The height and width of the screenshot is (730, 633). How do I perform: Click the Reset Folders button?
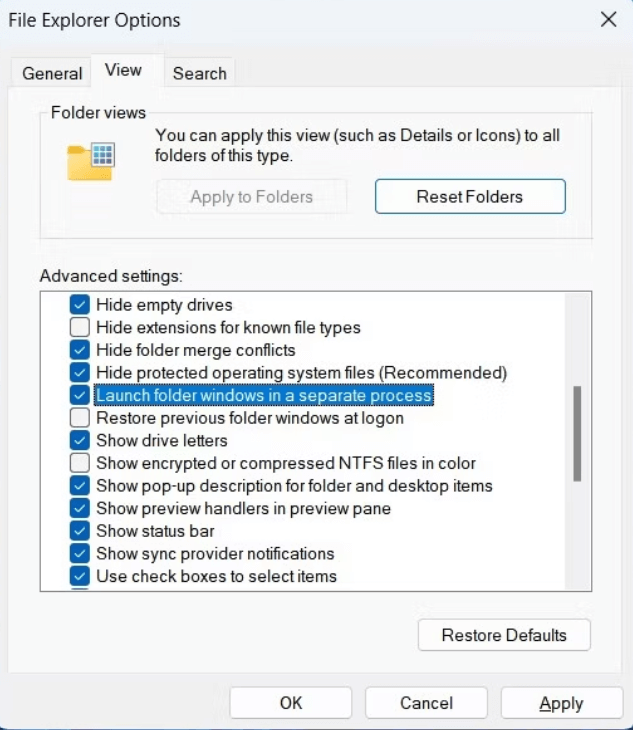click(x=470, y=196)
